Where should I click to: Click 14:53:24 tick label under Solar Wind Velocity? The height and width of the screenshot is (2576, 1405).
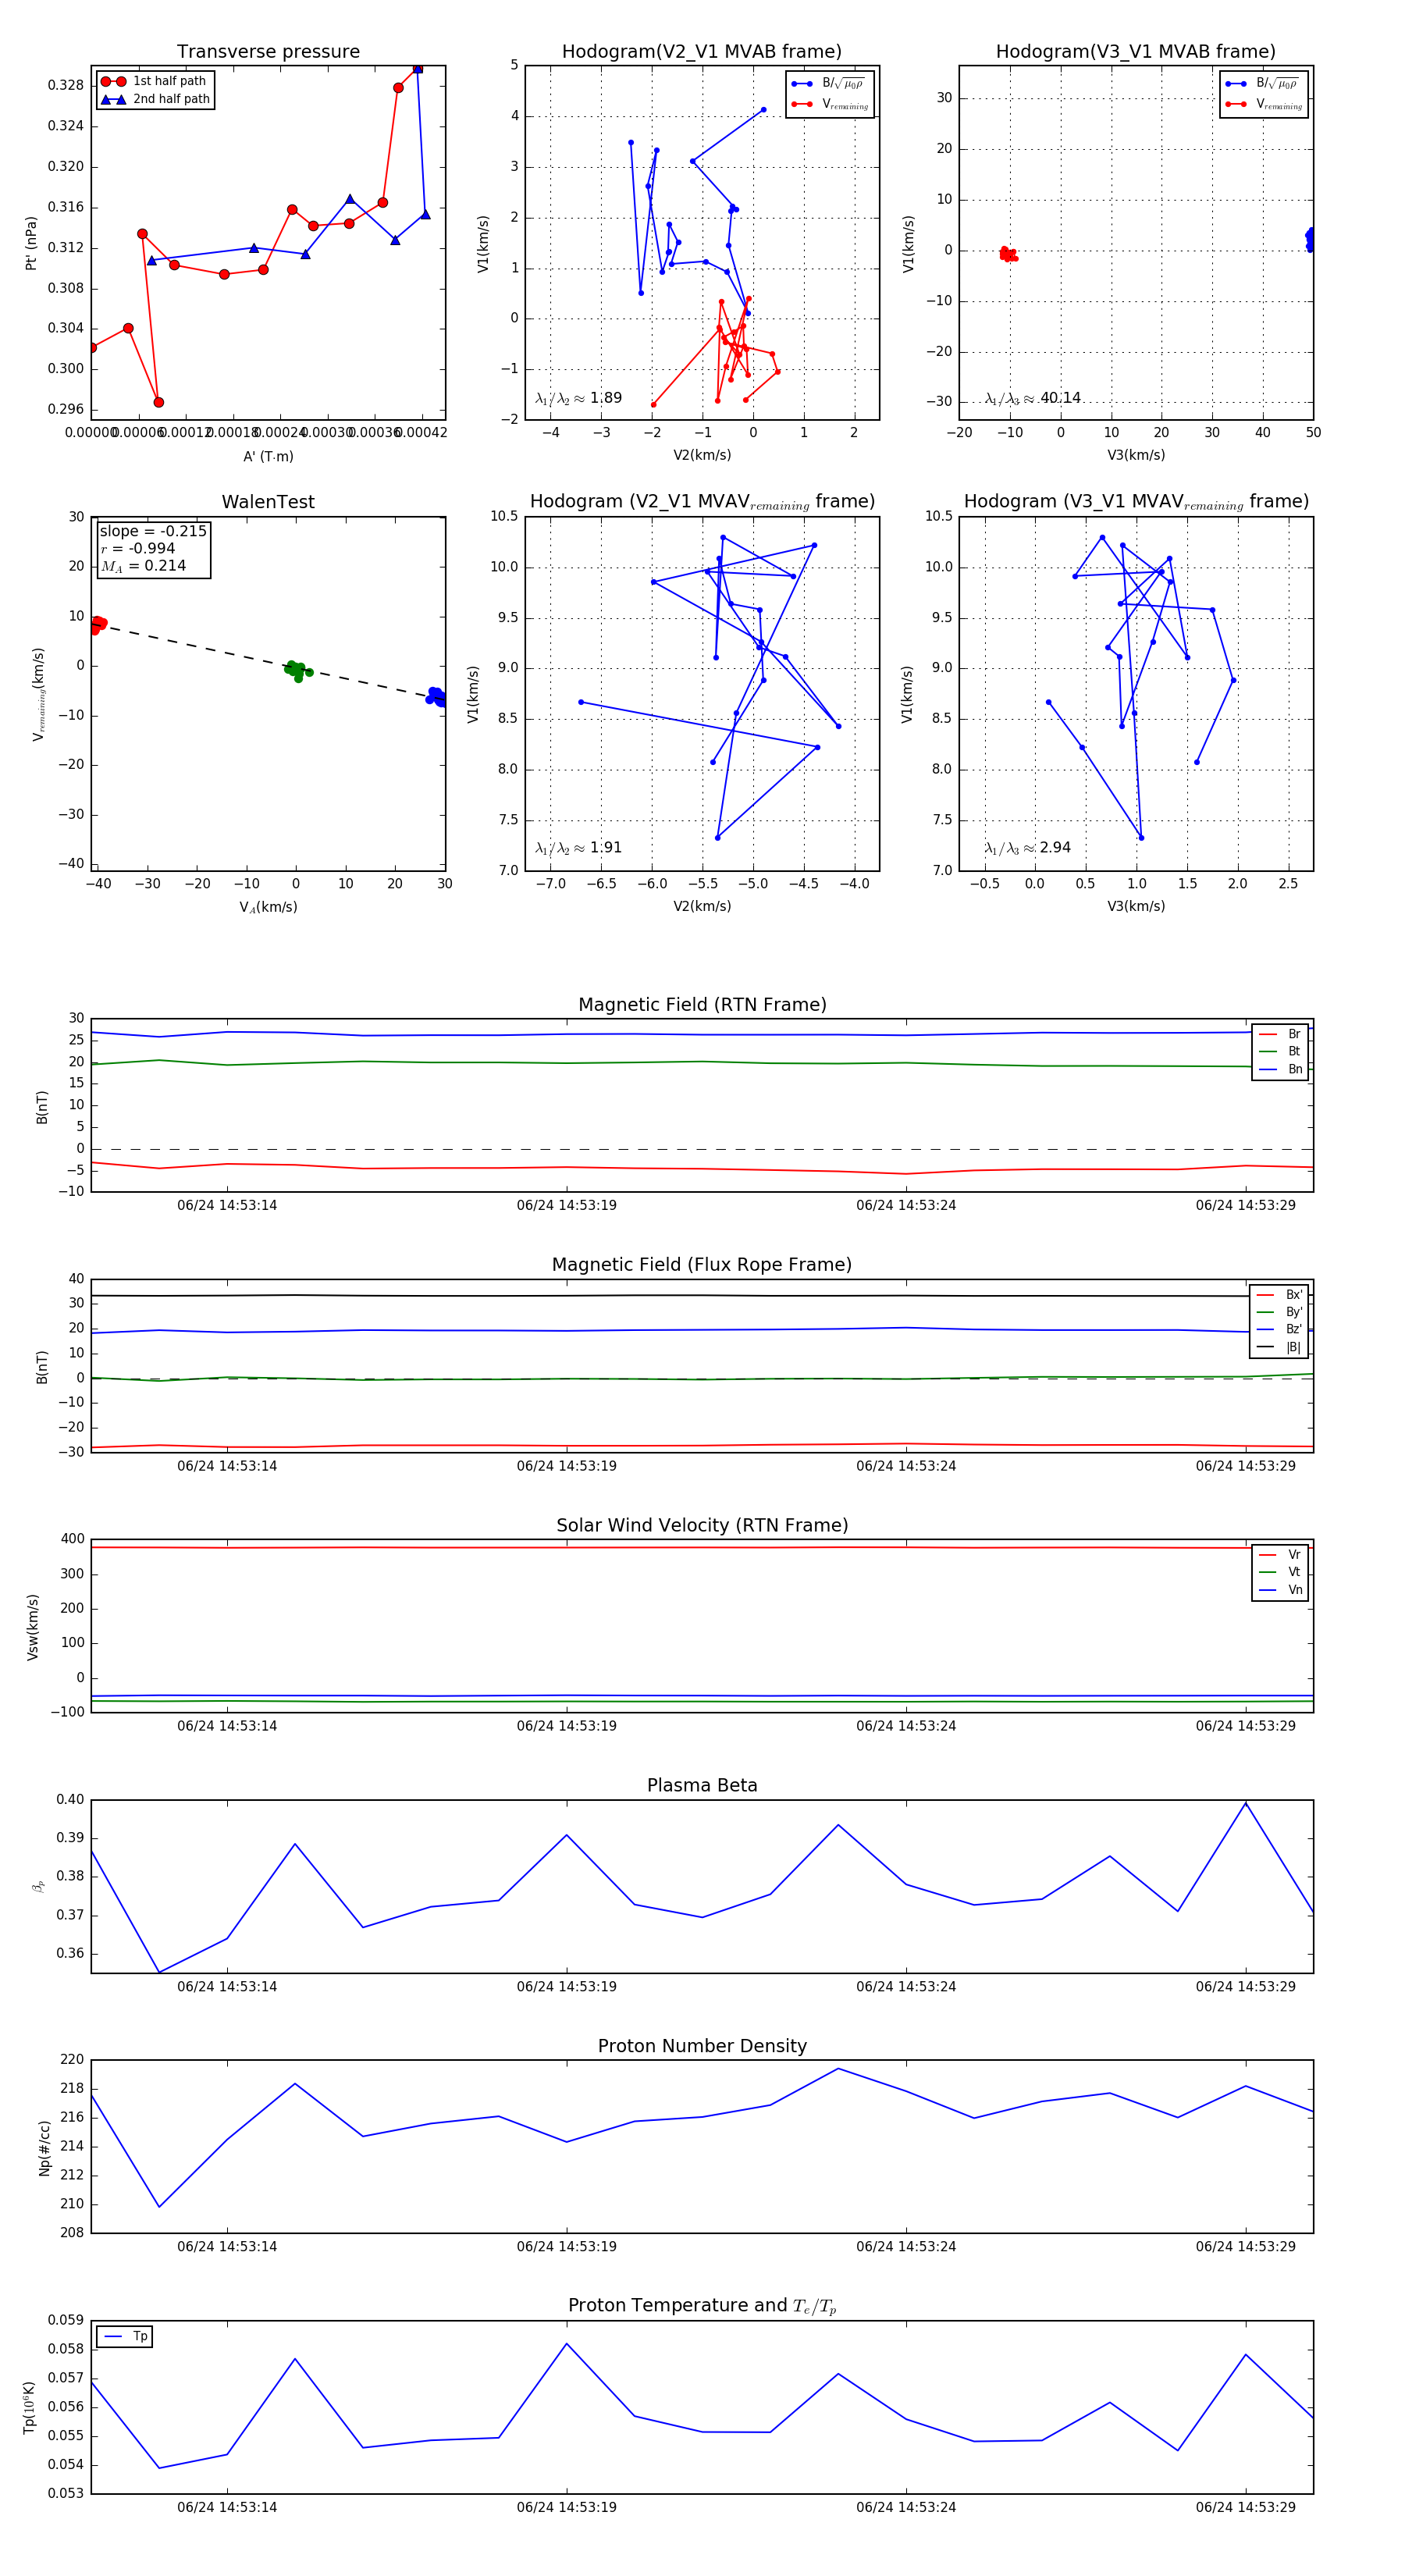pos(905,1725)
